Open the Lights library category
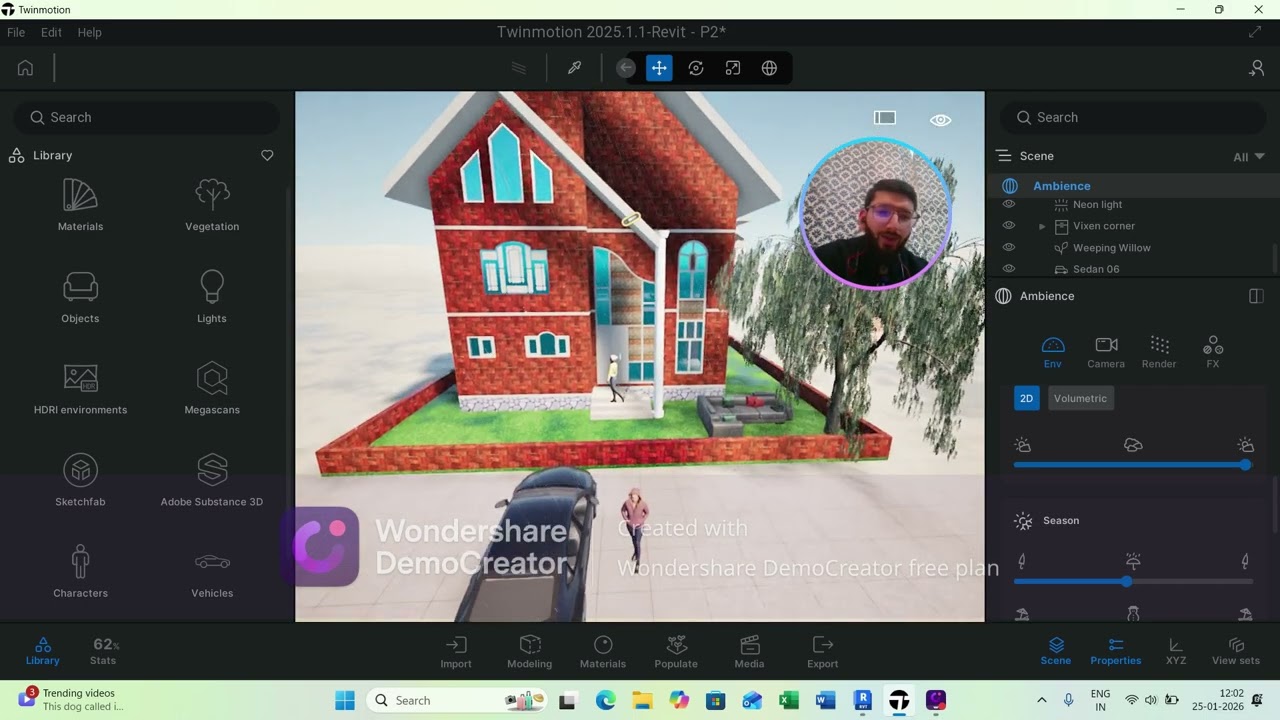The image size is (1280, 720). tap(212, 298)
